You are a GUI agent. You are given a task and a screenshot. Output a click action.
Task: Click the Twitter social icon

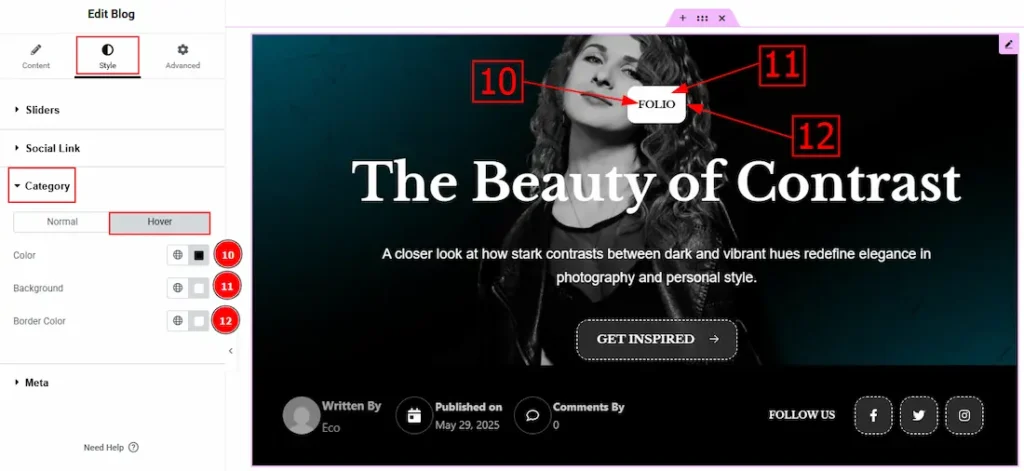coord(918,415)
